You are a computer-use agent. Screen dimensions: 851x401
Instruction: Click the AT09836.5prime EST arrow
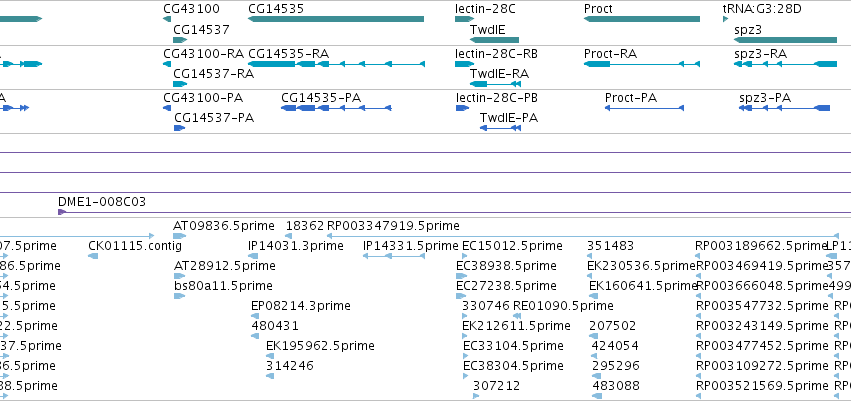[180, 236]
